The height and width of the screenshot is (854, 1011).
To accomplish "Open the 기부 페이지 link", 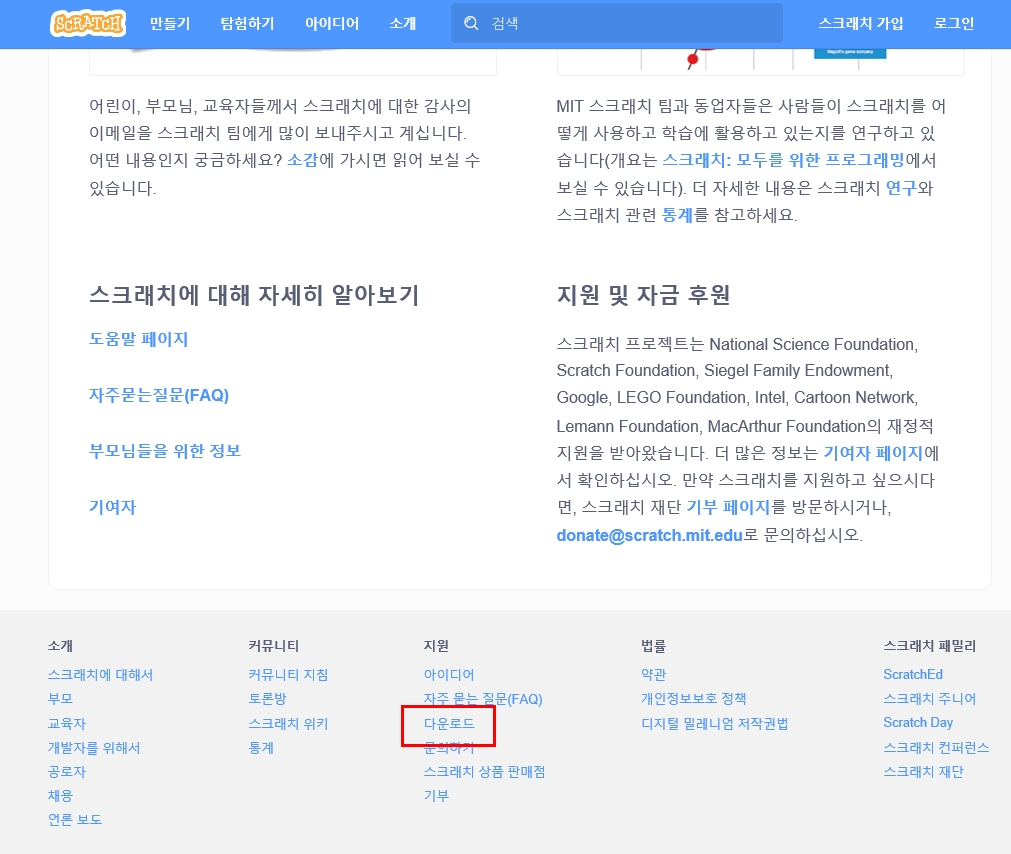I will coord(728,507).
